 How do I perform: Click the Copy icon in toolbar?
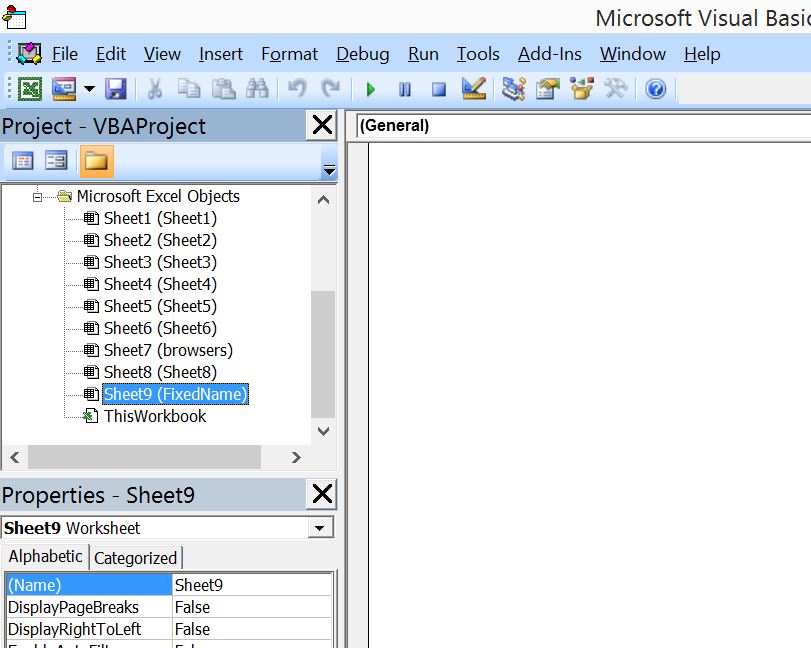point(189,89)
